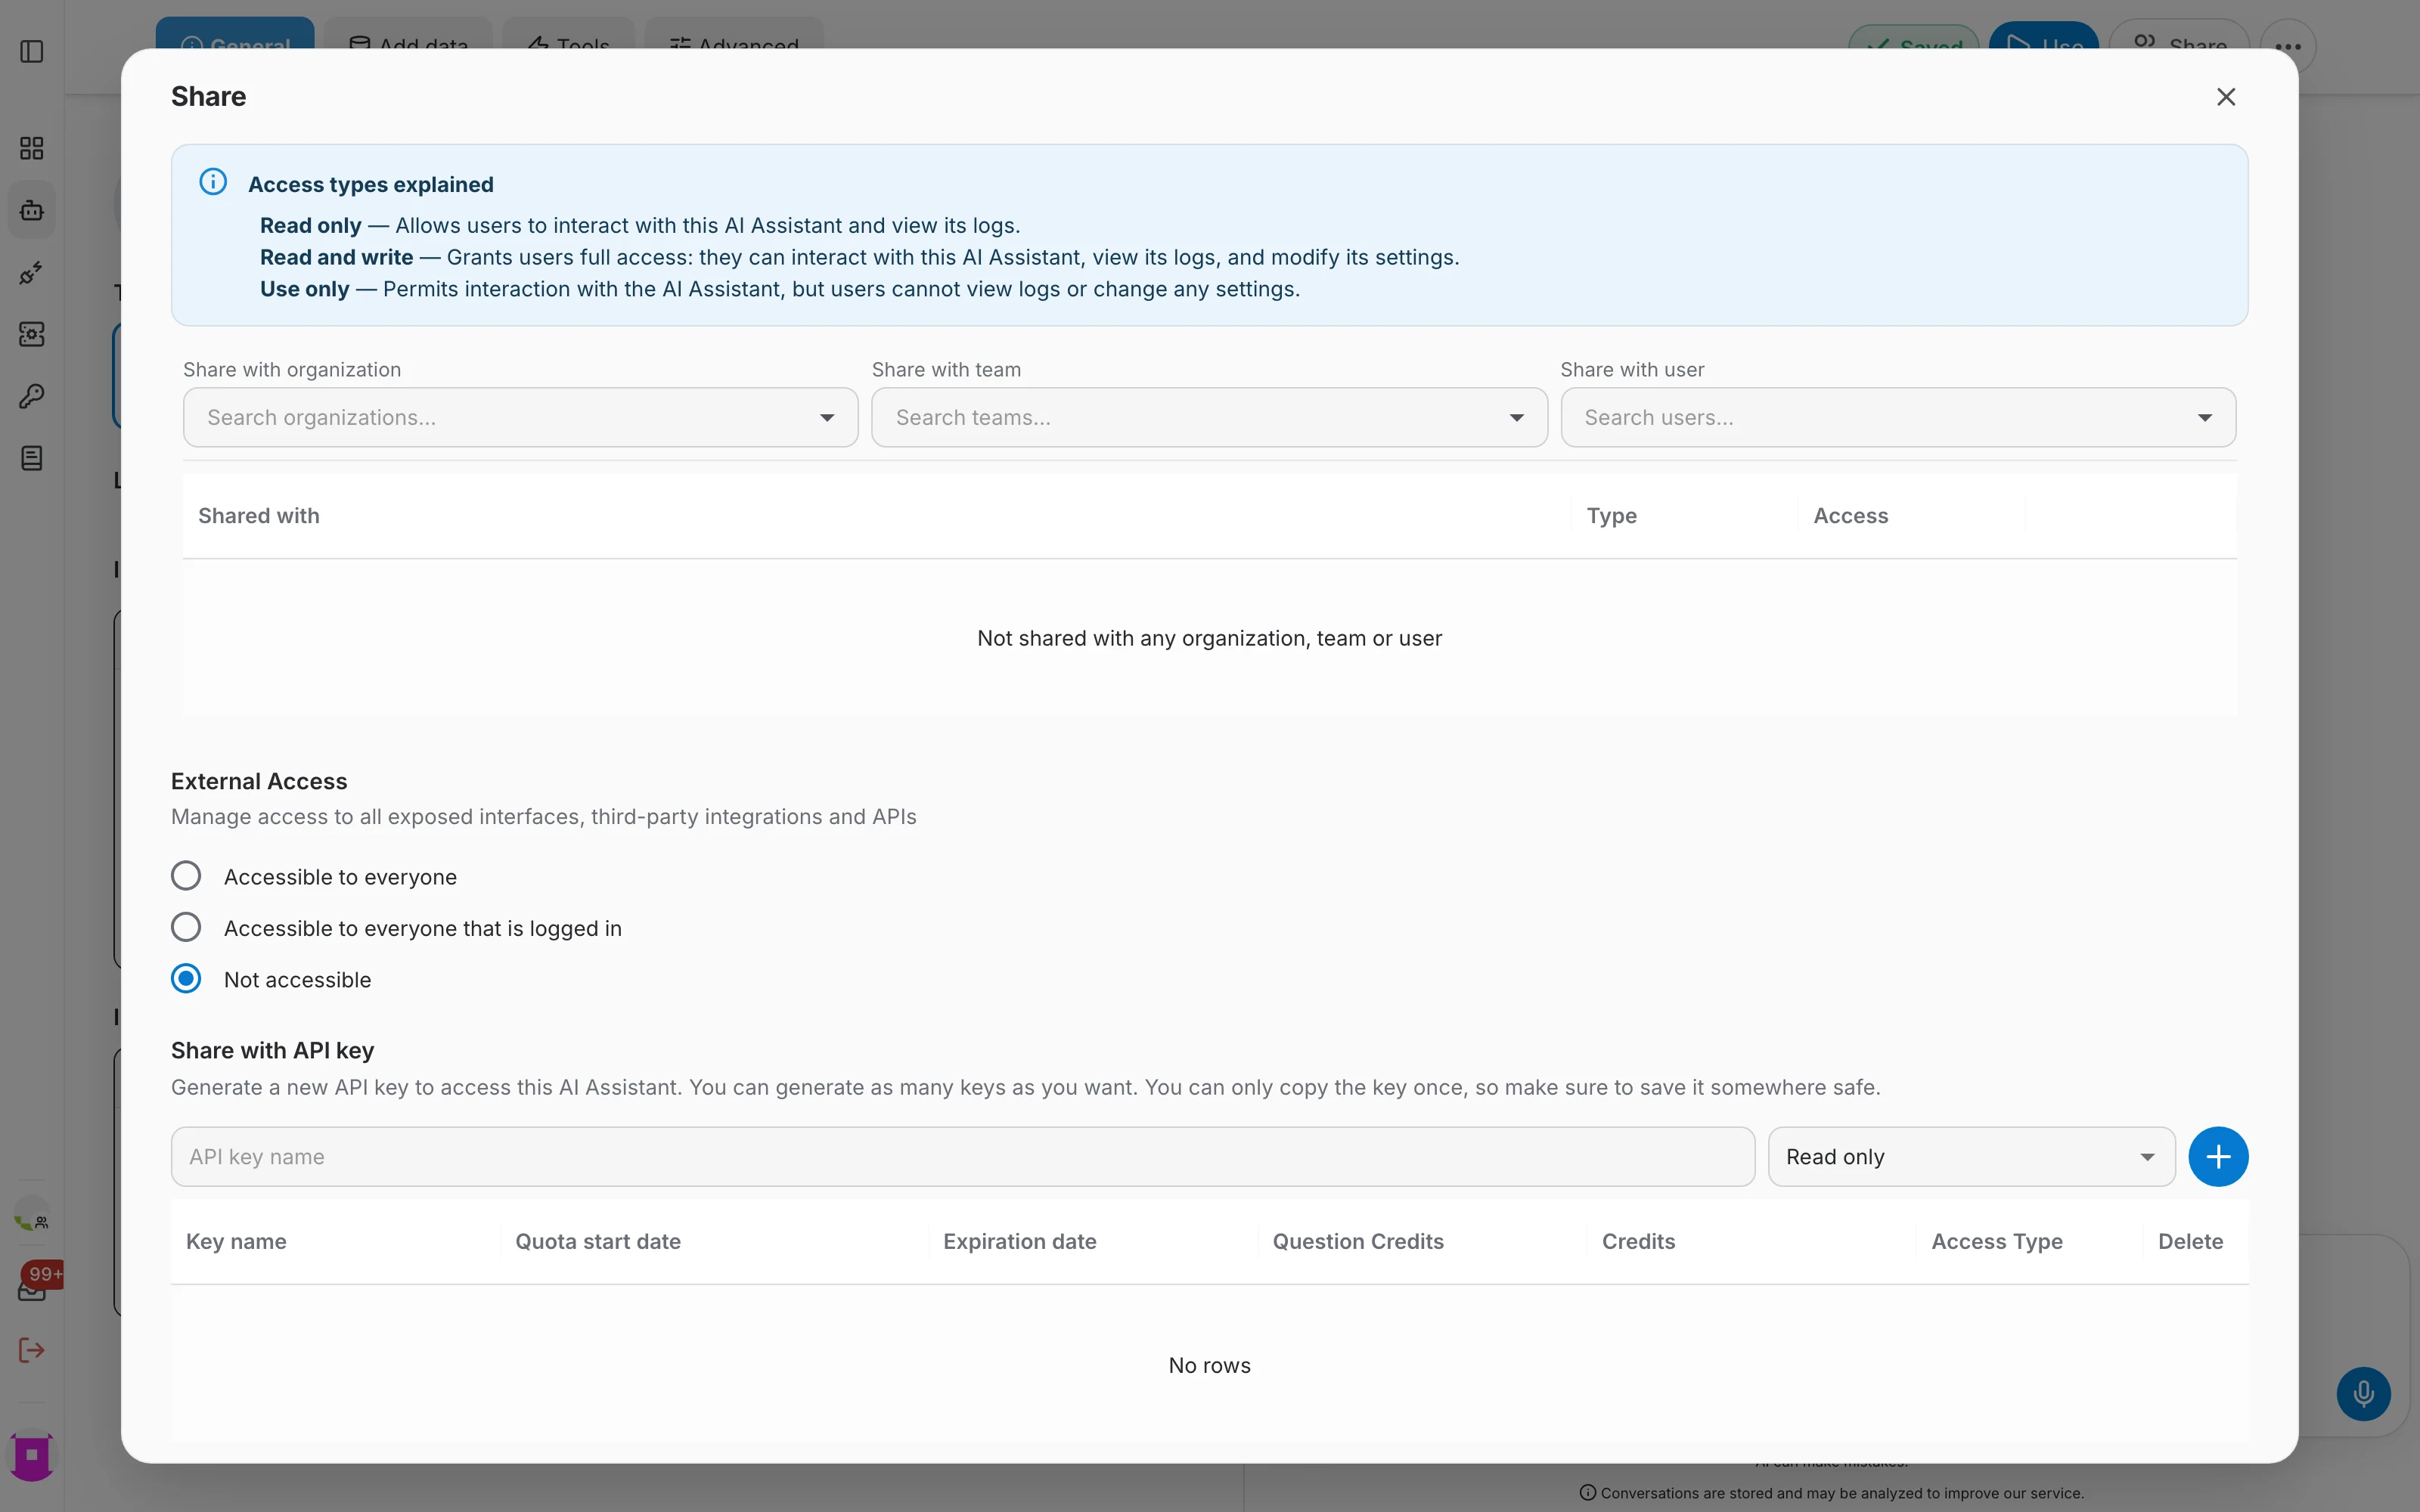Click the 'No rows' text in API keys table
The height and width of the screenshot is (1512, 2420).
[1209, 1365]
